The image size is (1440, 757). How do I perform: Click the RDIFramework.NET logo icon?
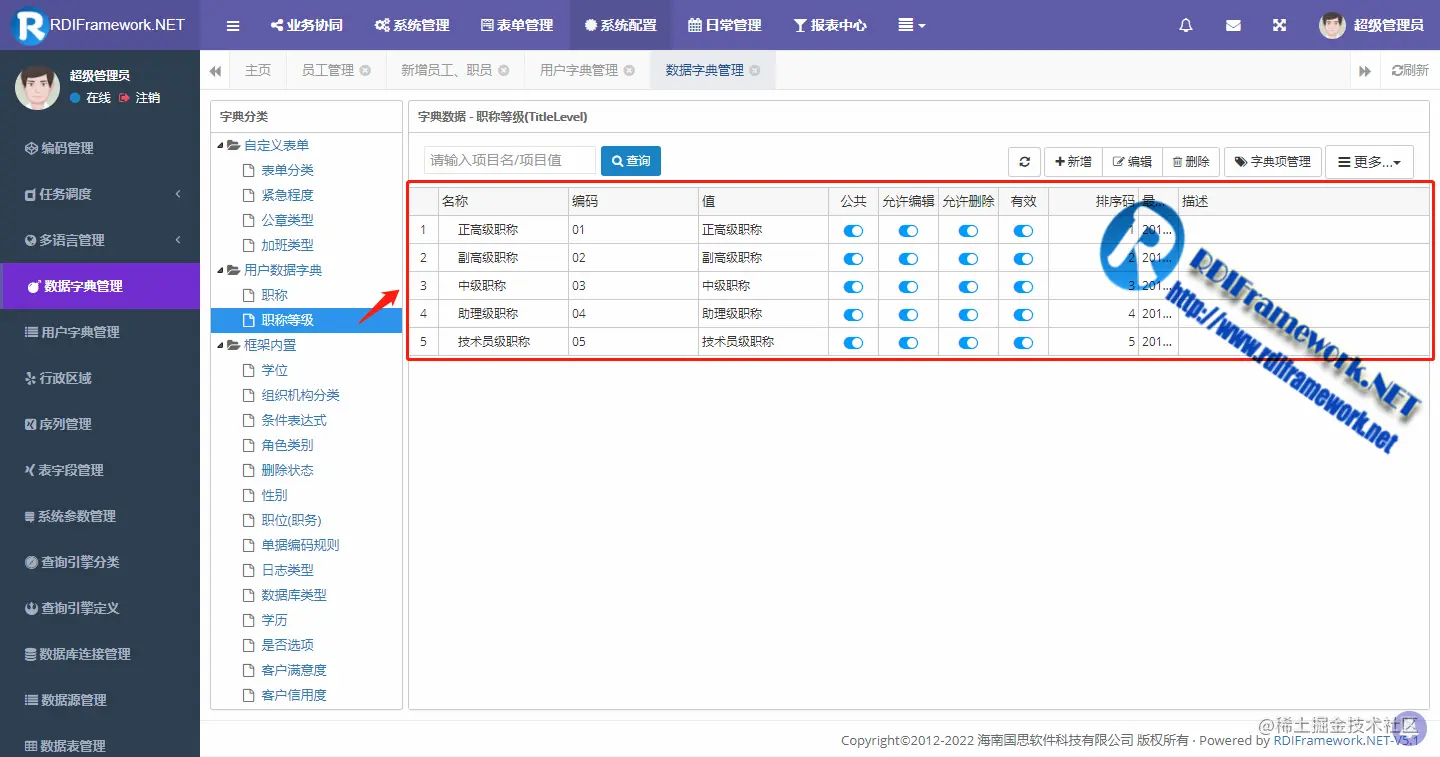coord(28,25)
